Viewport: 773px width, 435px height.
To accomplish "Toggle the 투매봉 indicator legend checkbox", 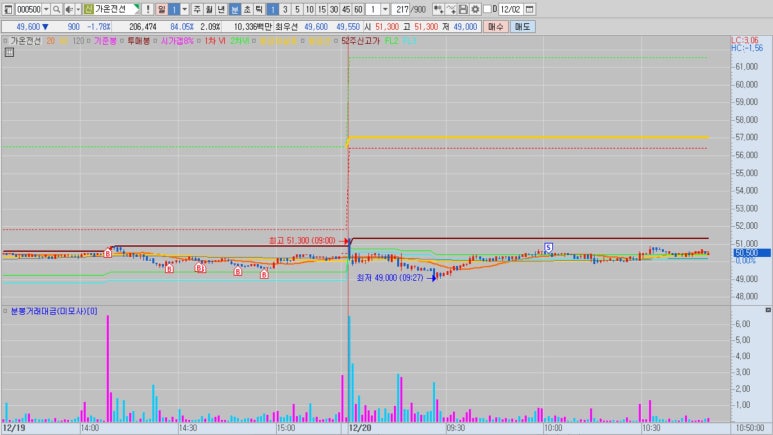I will click(x=122, y=41).
